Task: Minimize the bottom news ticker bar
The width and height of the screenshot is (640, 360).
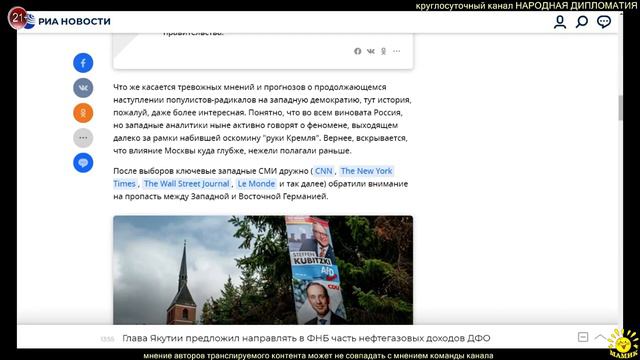Action: tap(583, 337)
